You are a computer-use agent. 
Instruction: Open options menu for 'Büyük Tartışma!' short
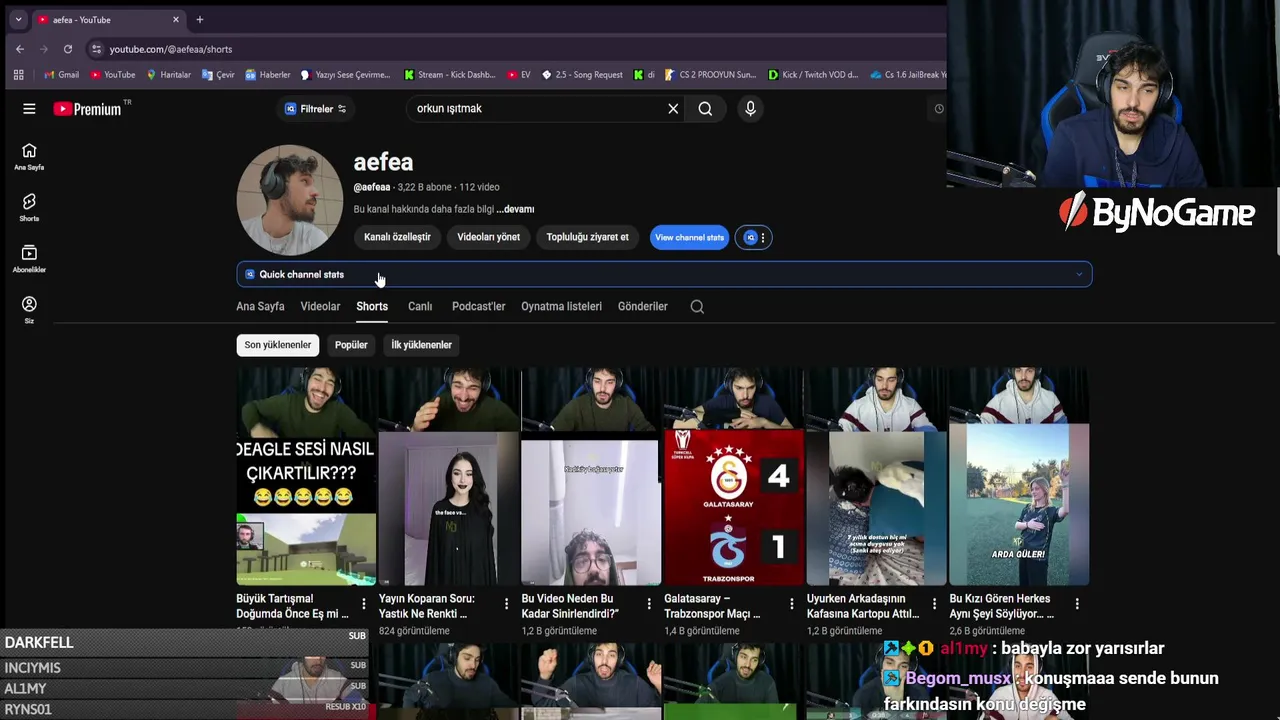point(363,604)
